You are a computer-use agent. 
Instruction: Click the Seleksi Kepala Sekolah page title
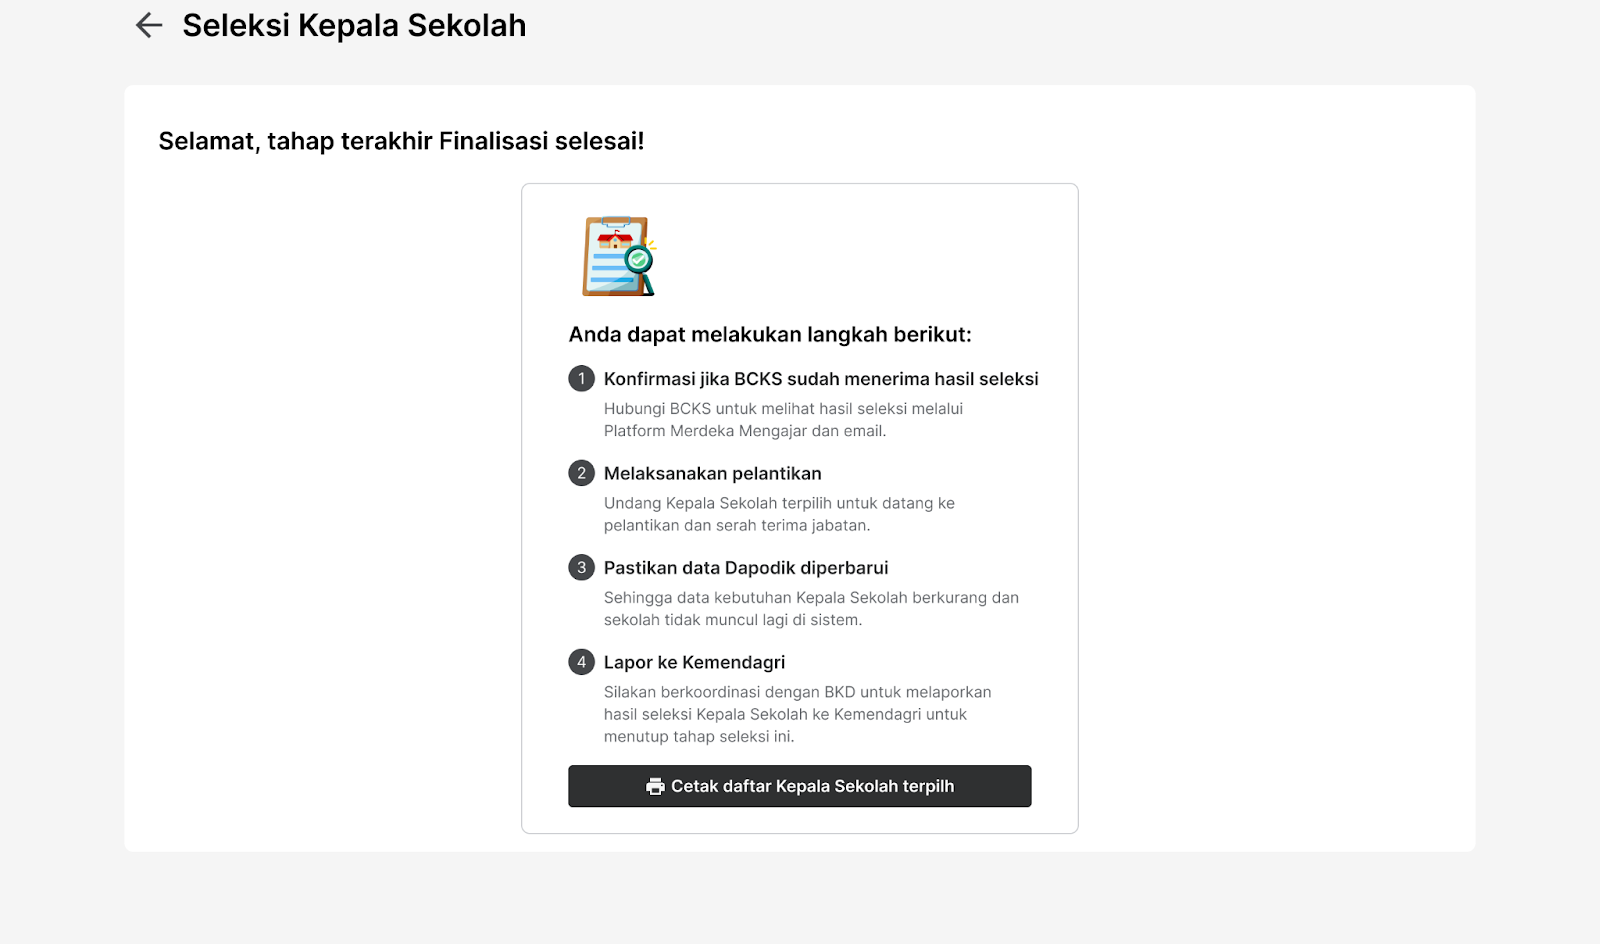tap(354, 25)
